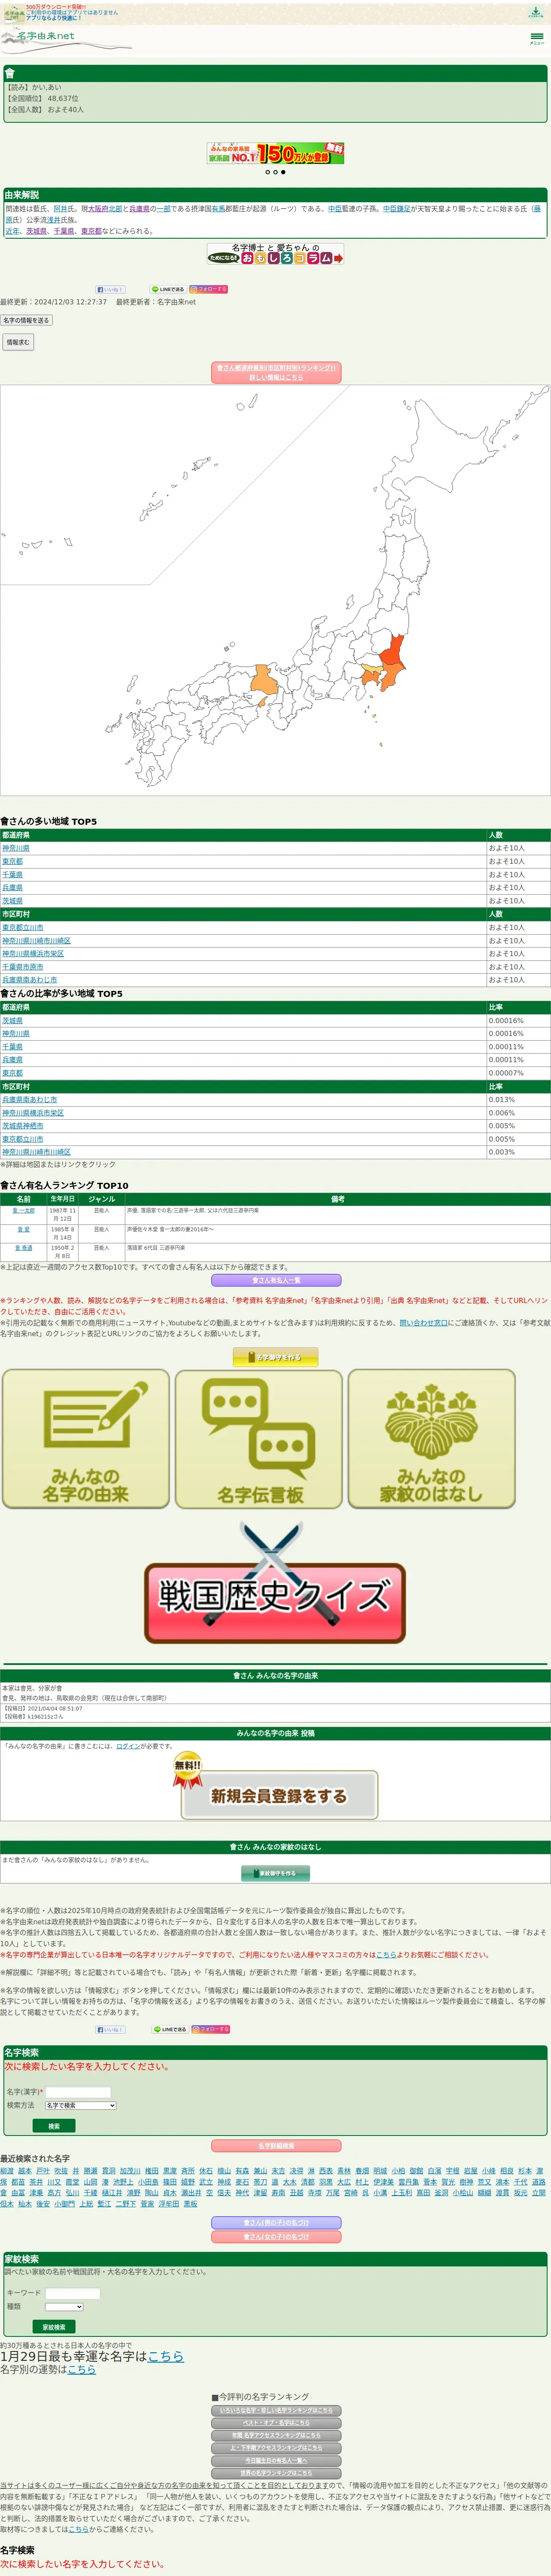Image resolution: width=551 pixels, height=2576 pixels.
Task: Click the Facebook like button above the 名字検索 section
Action: (x=110, y=2029)
